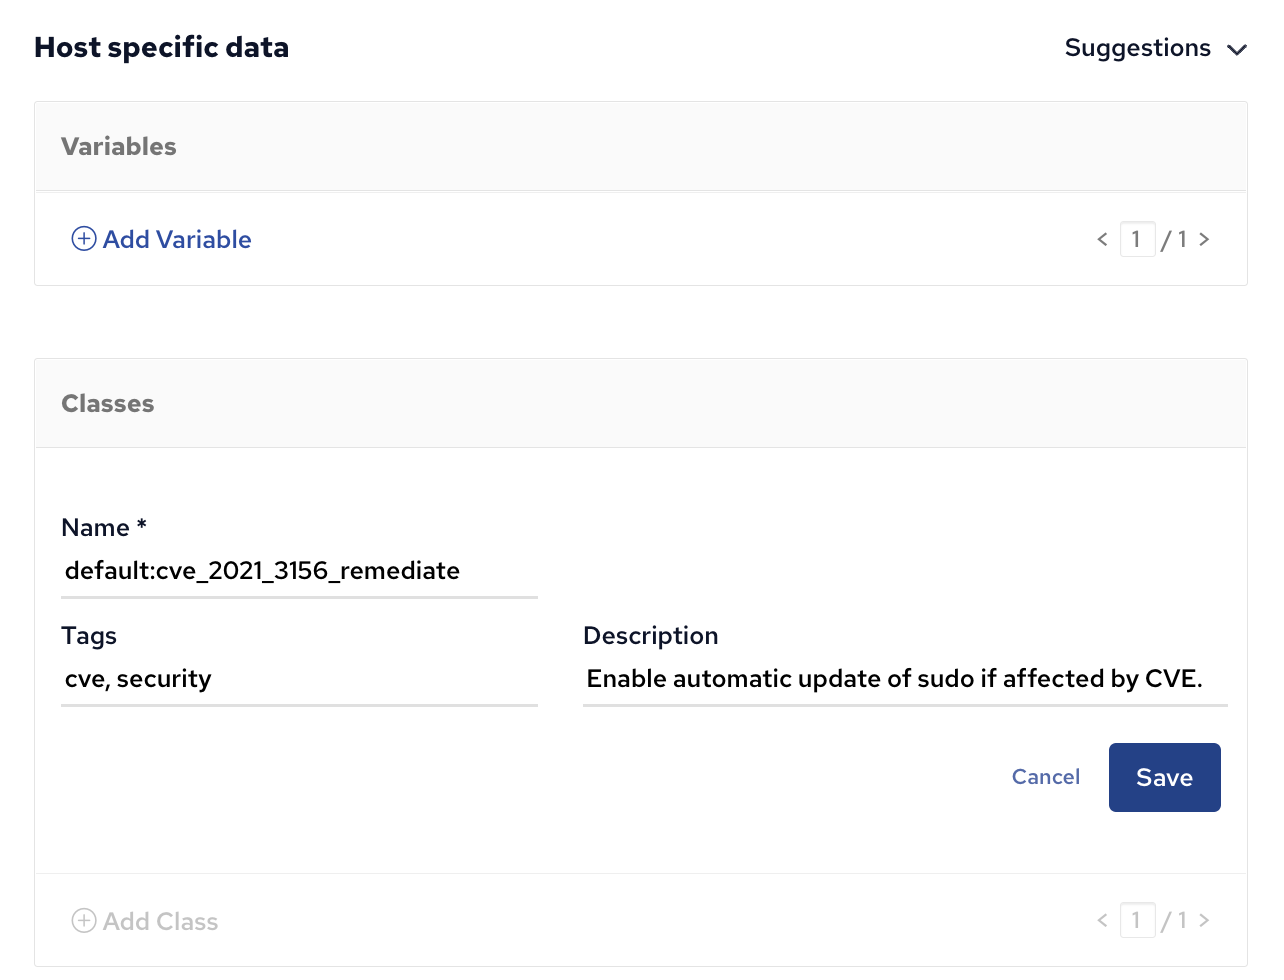Click the Suggestions chevron arrow
The height and width of the screenshot is (980, 1284).
click(1237, 50)
